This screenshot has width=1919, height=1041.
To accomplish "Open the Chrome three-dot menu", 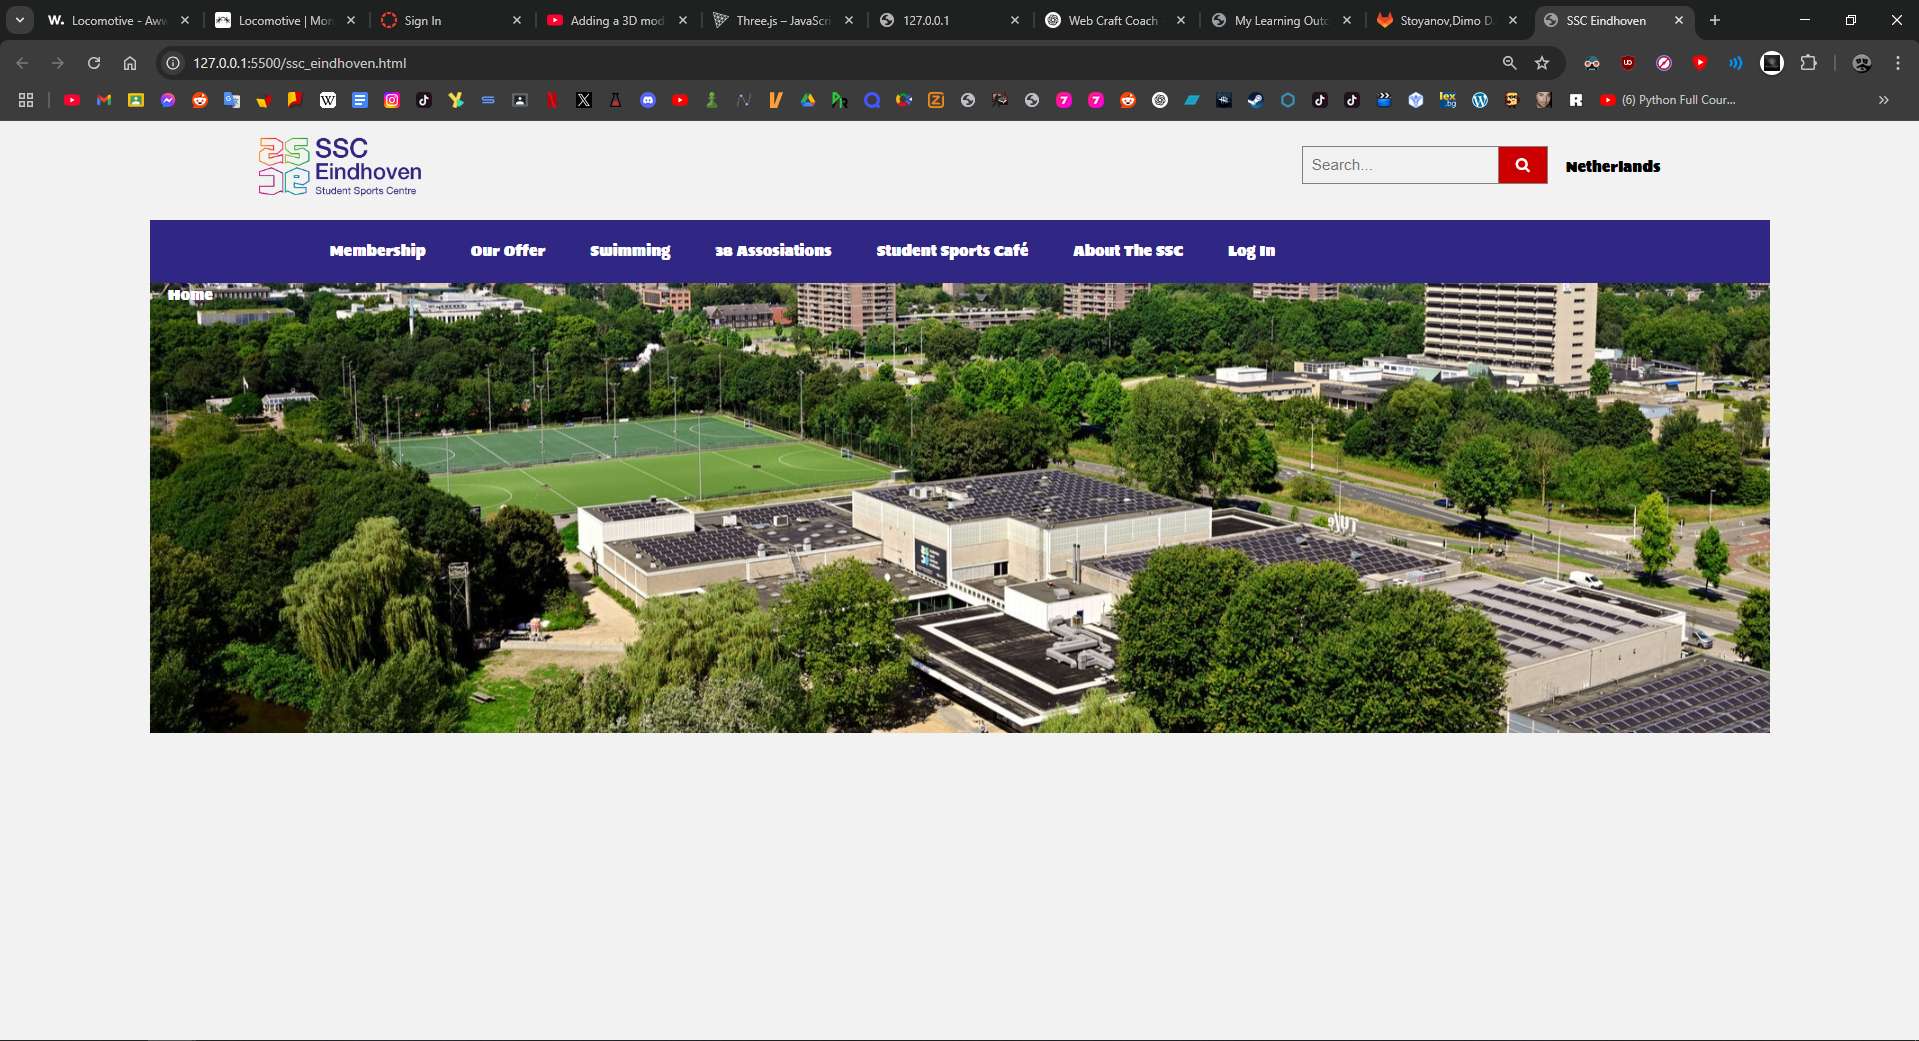I will pyautogui.click(x=1897, y=63).
